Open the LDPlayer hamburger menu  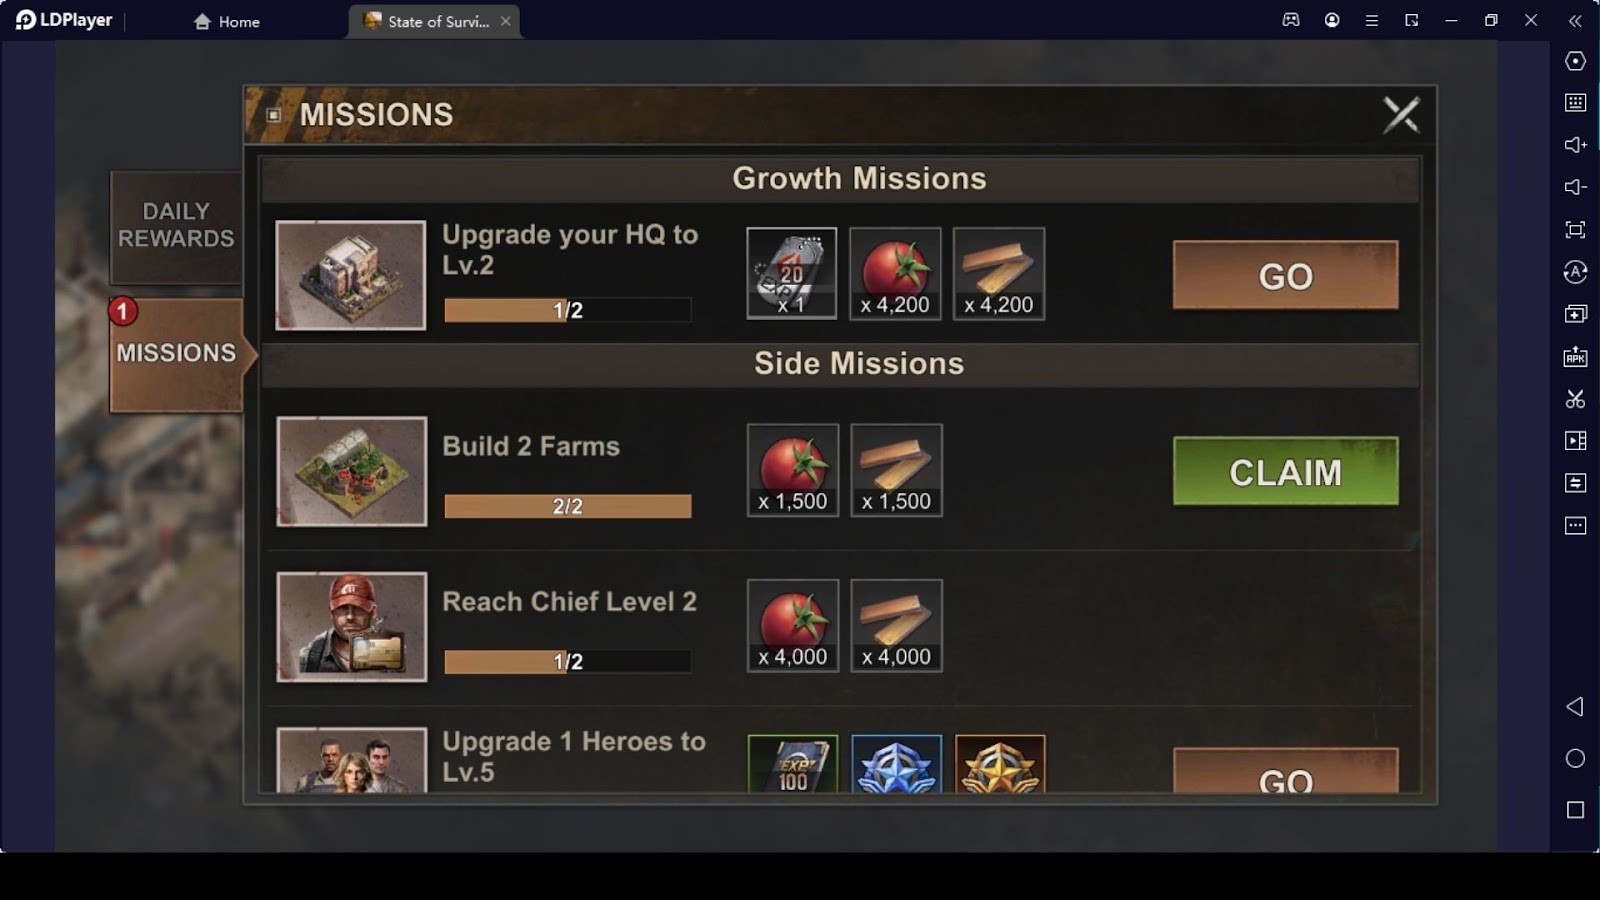point(1372,20)
